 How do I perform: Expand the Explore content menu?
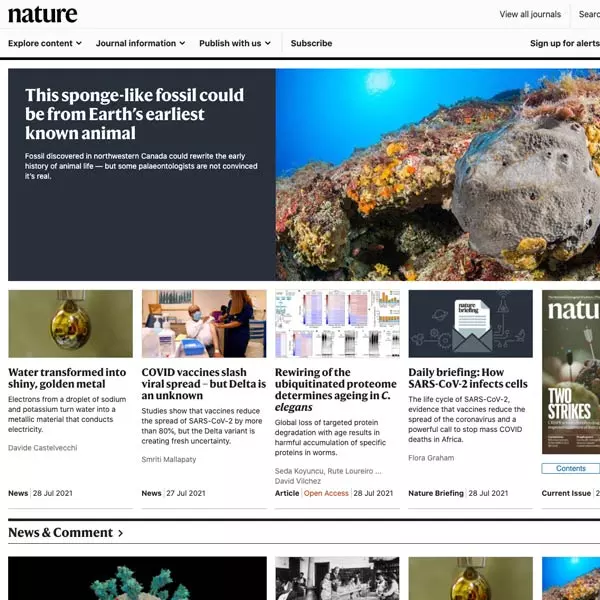tap(45, 43)
